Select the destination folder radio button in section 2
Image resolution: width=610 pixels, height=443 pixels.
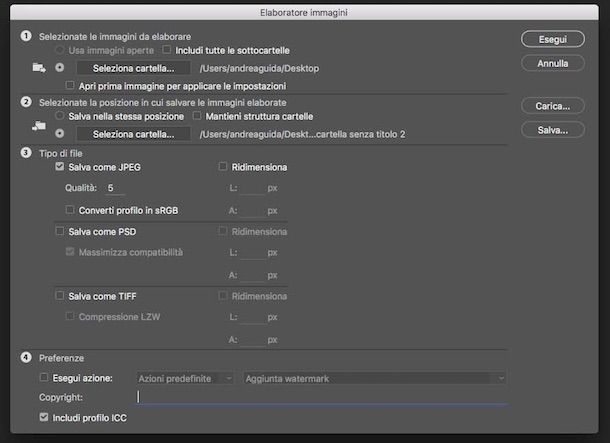tap(60, 133)
